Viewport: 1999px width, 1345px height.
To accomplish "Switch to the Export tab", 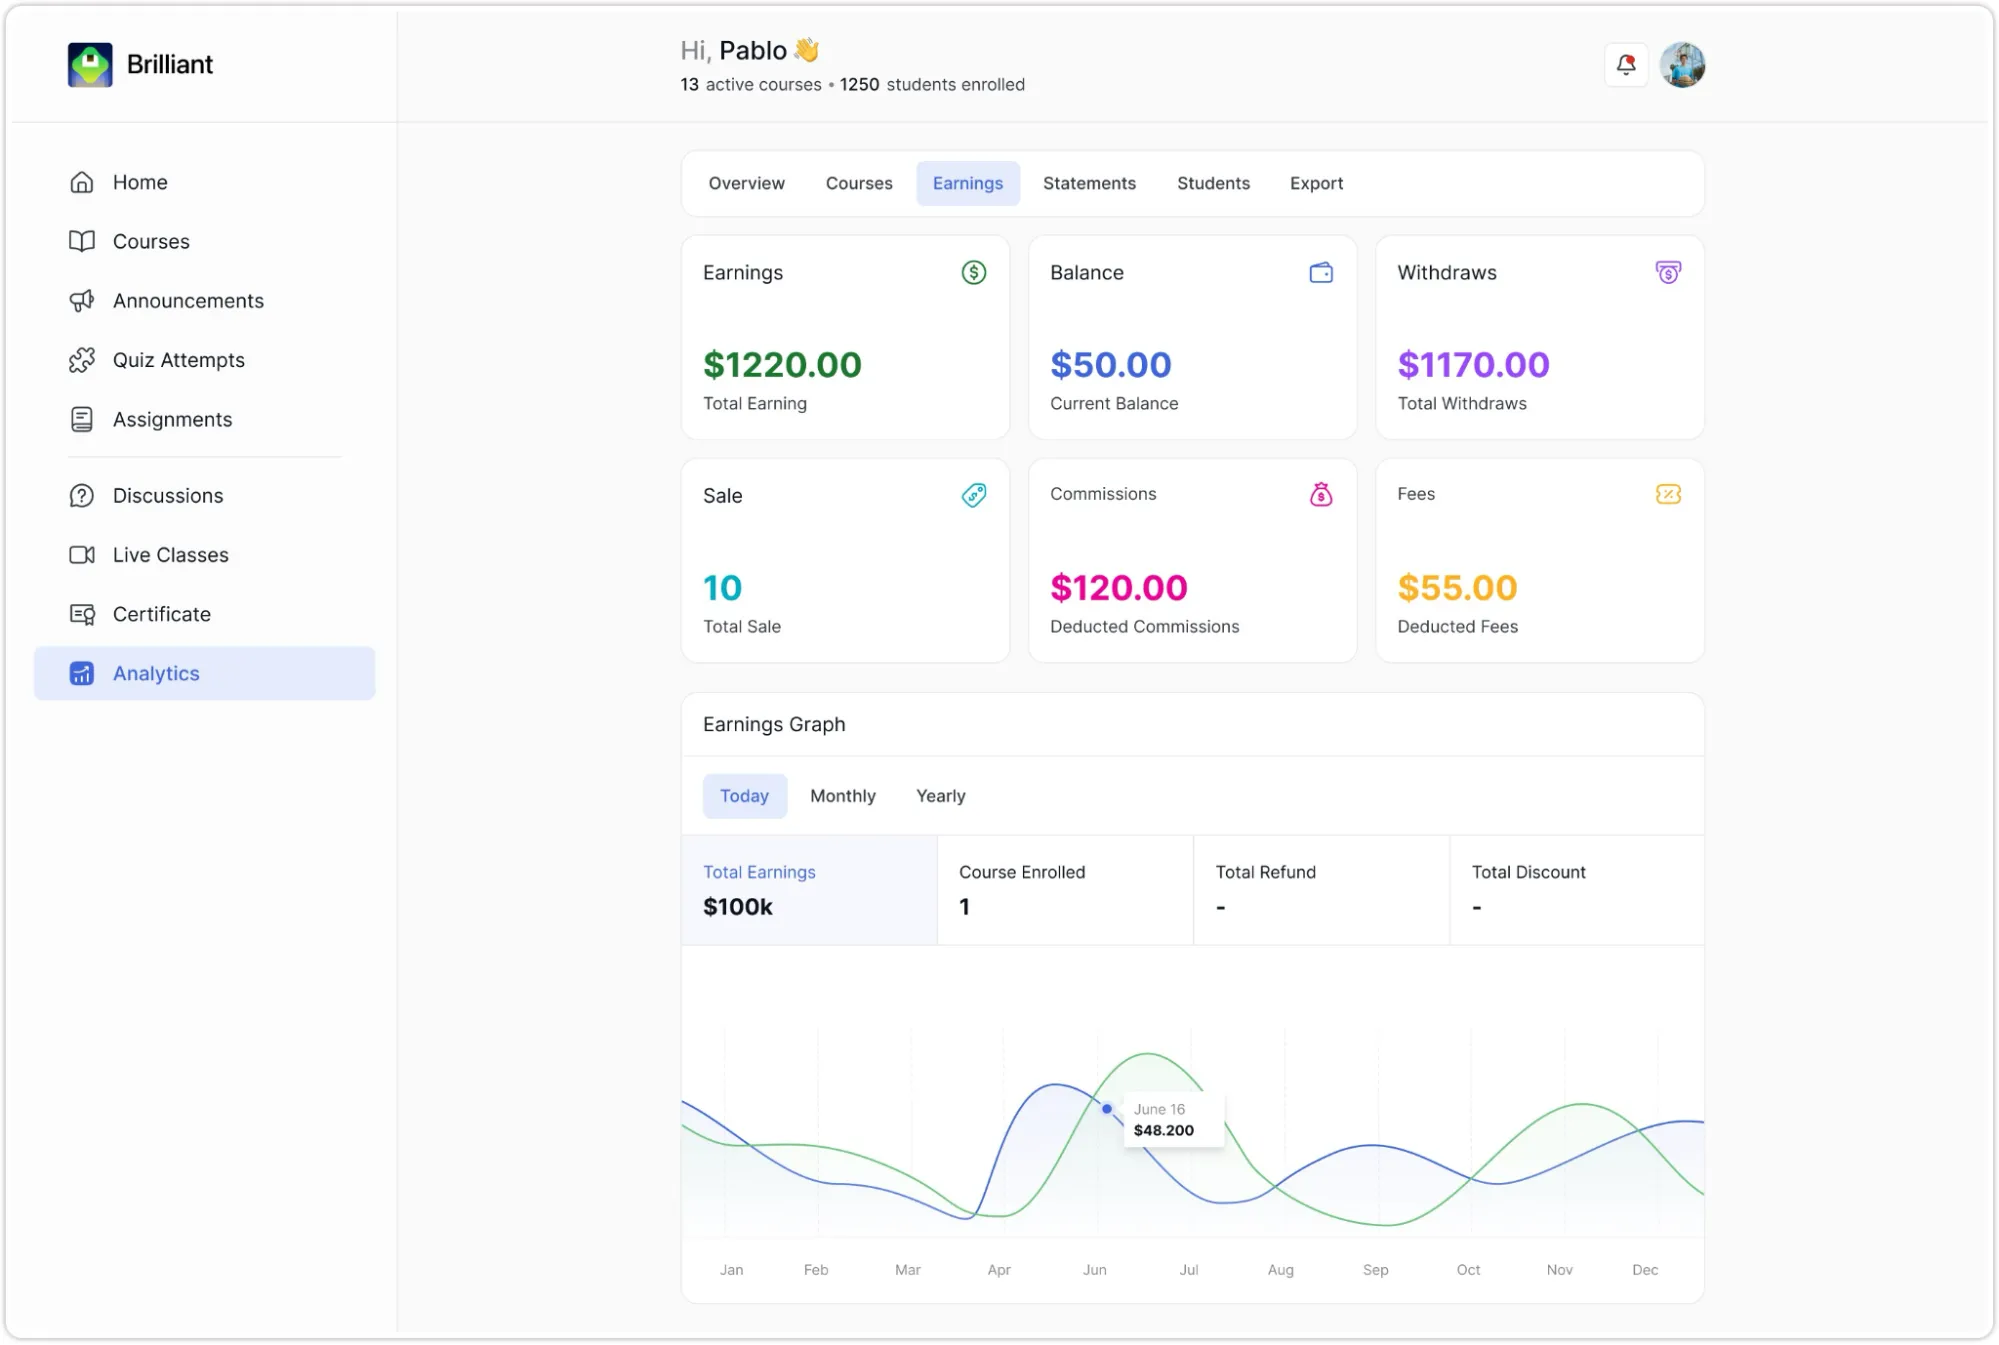I will [x=1316, y=184].
